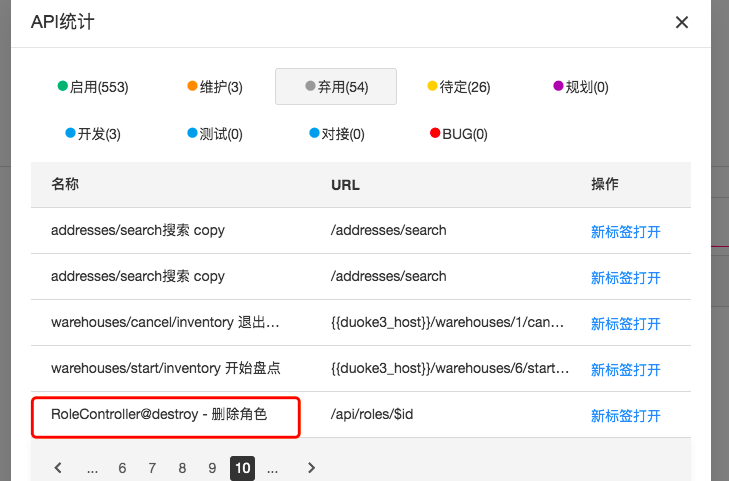Click the /api/roles/$id URL cell
The height and width of the screenshot is (481, 729).
(372, 414)
